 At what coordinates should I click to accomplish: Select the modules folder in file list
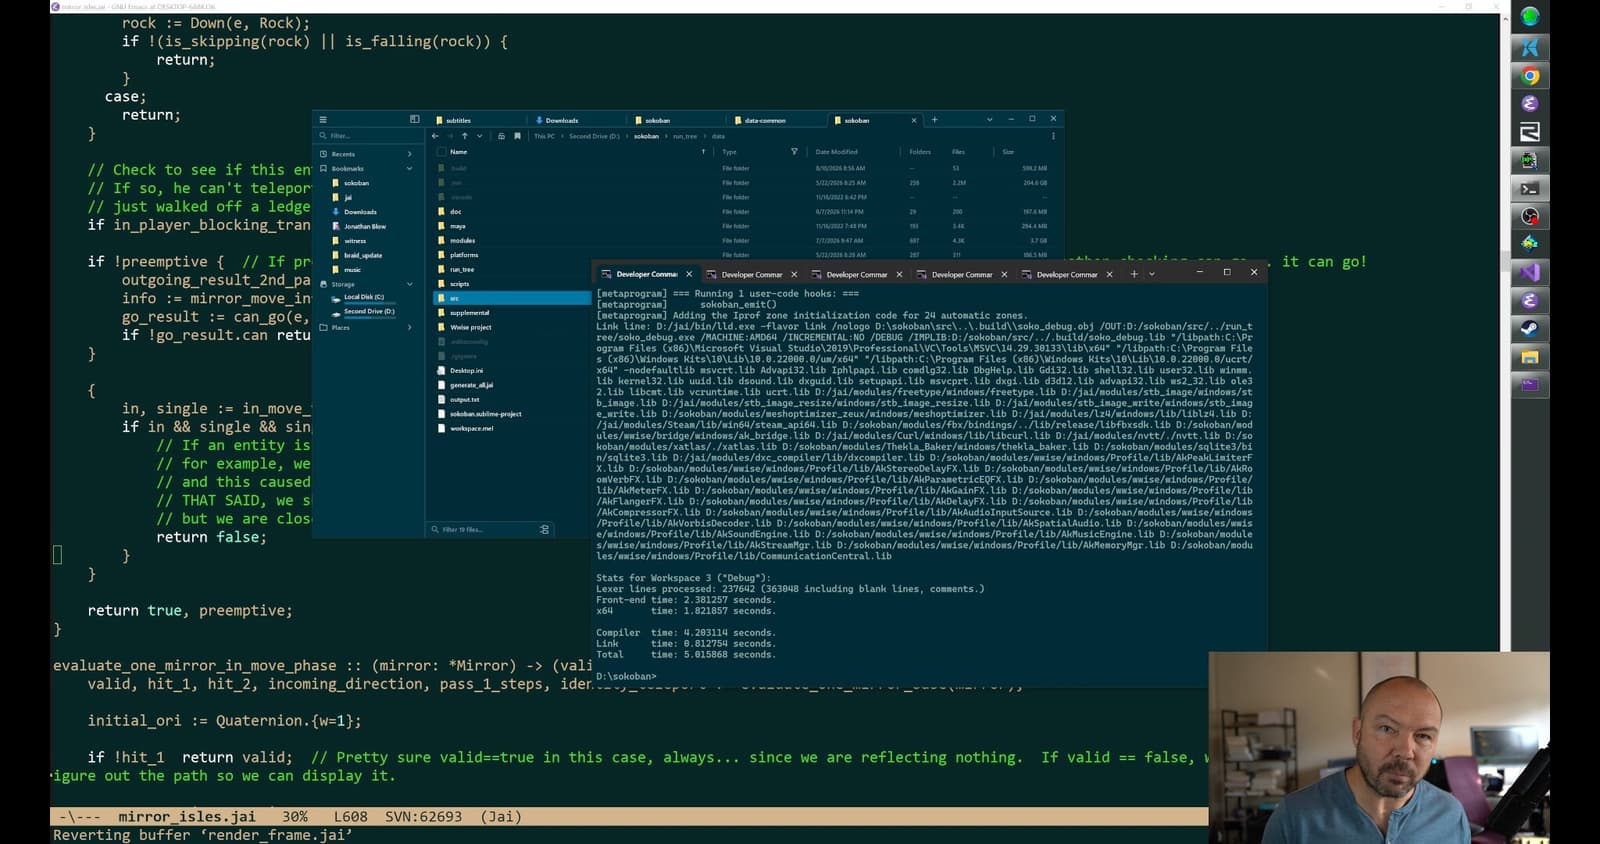[462, 241]
